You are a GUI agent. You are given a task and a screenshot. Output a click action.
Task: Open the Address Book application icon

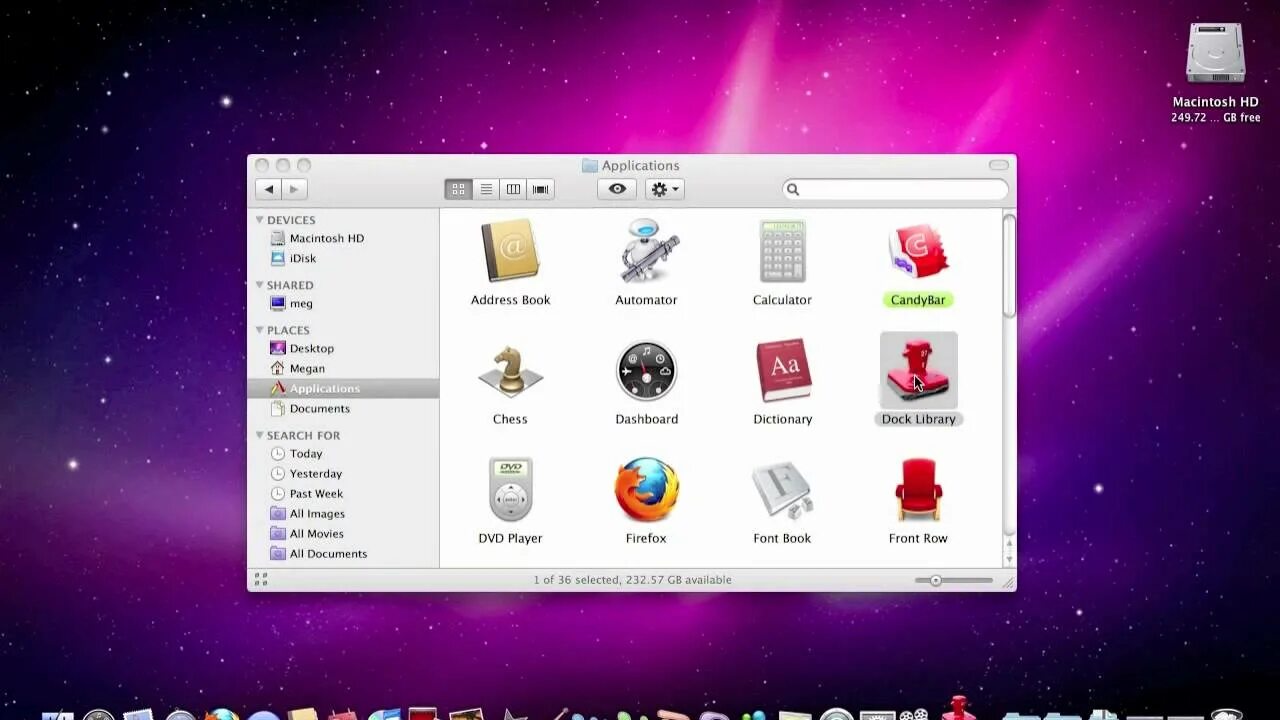[510, 251]
